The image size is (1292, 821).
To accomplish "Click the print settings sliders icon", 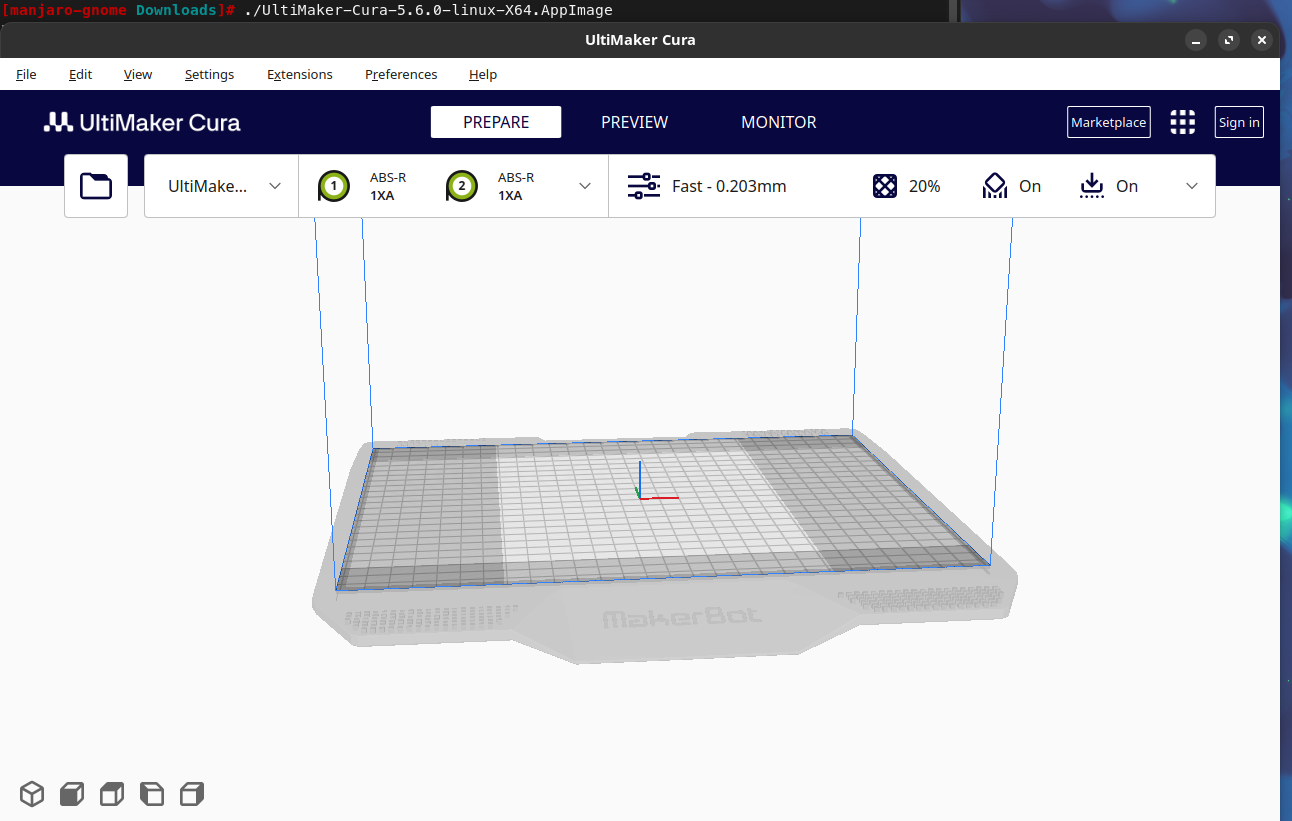I will 644,186.
